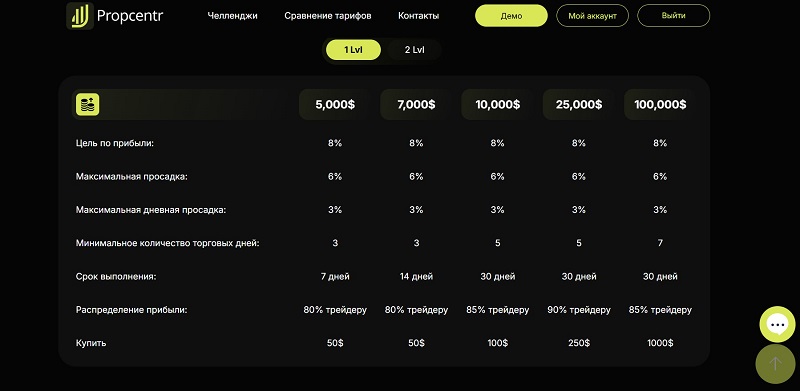Viewport: 800px width, 391px height.
Task: Click the Демо button
Action: pyautogui.click(x=511, y=16)
